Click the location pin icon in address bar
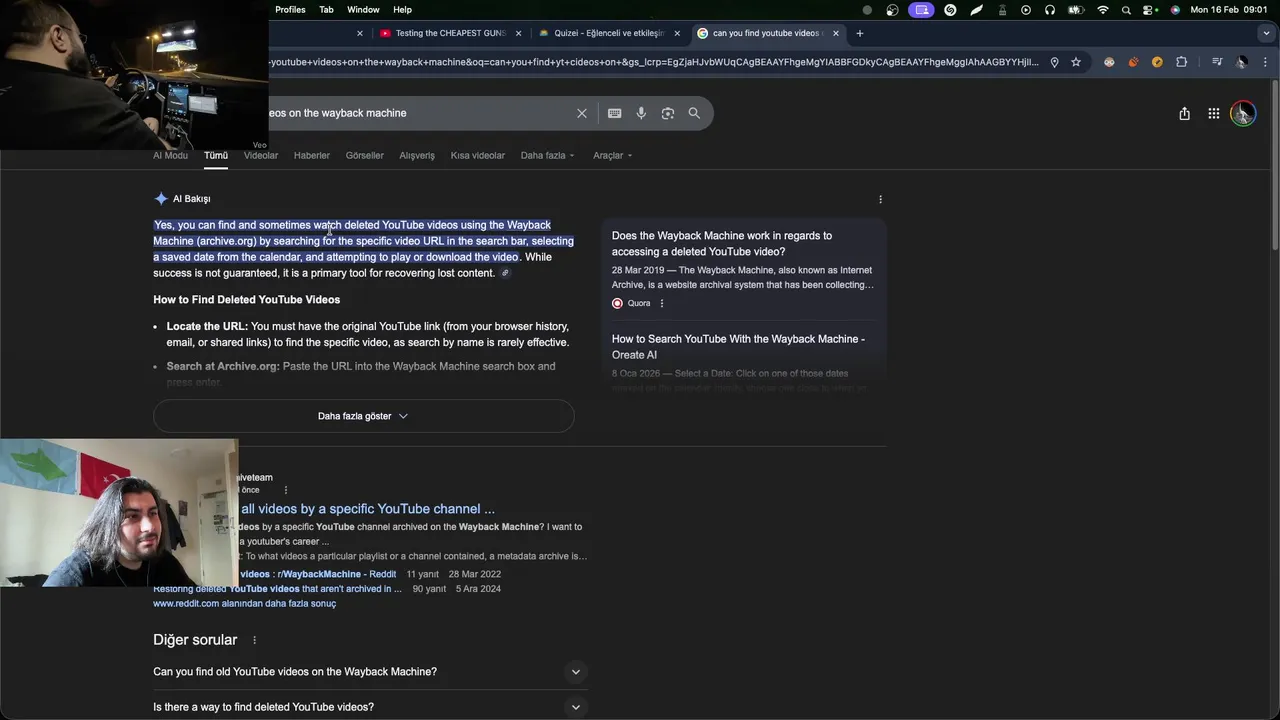Screen dimensions: 1280x720 tap(1054, 62)
